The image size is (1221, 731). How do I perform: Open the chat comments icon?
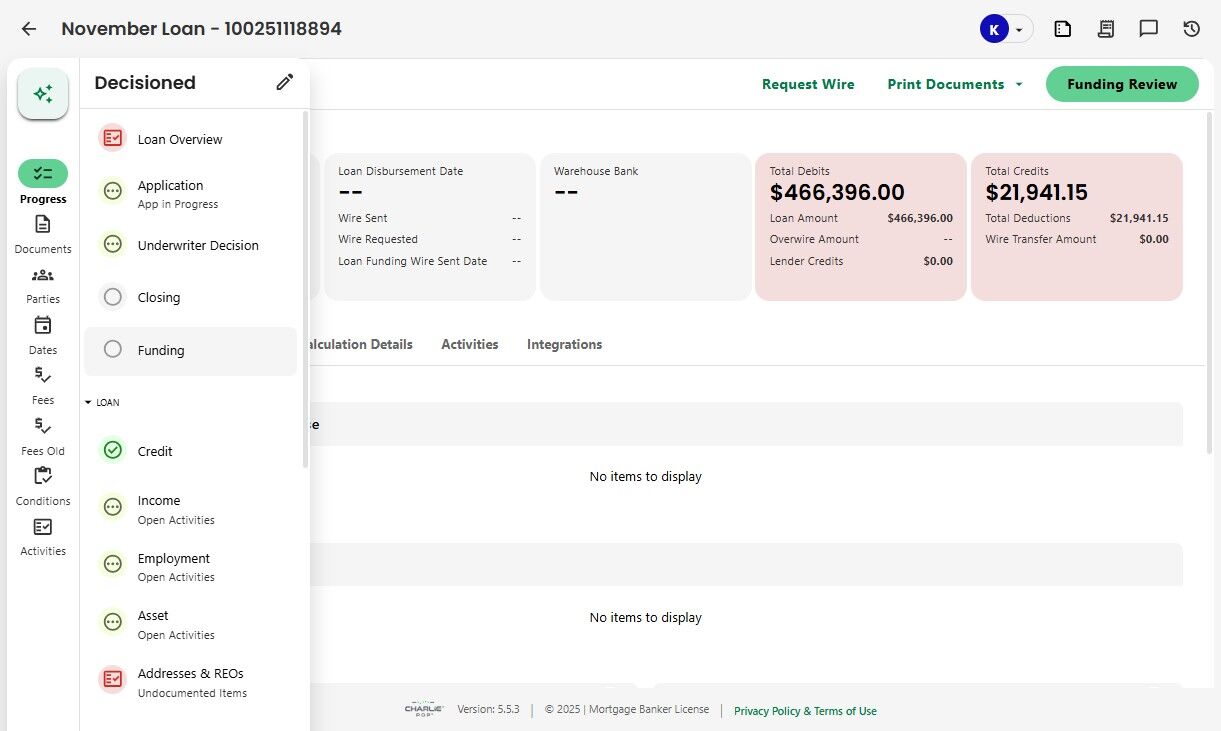pos(1149,29)
